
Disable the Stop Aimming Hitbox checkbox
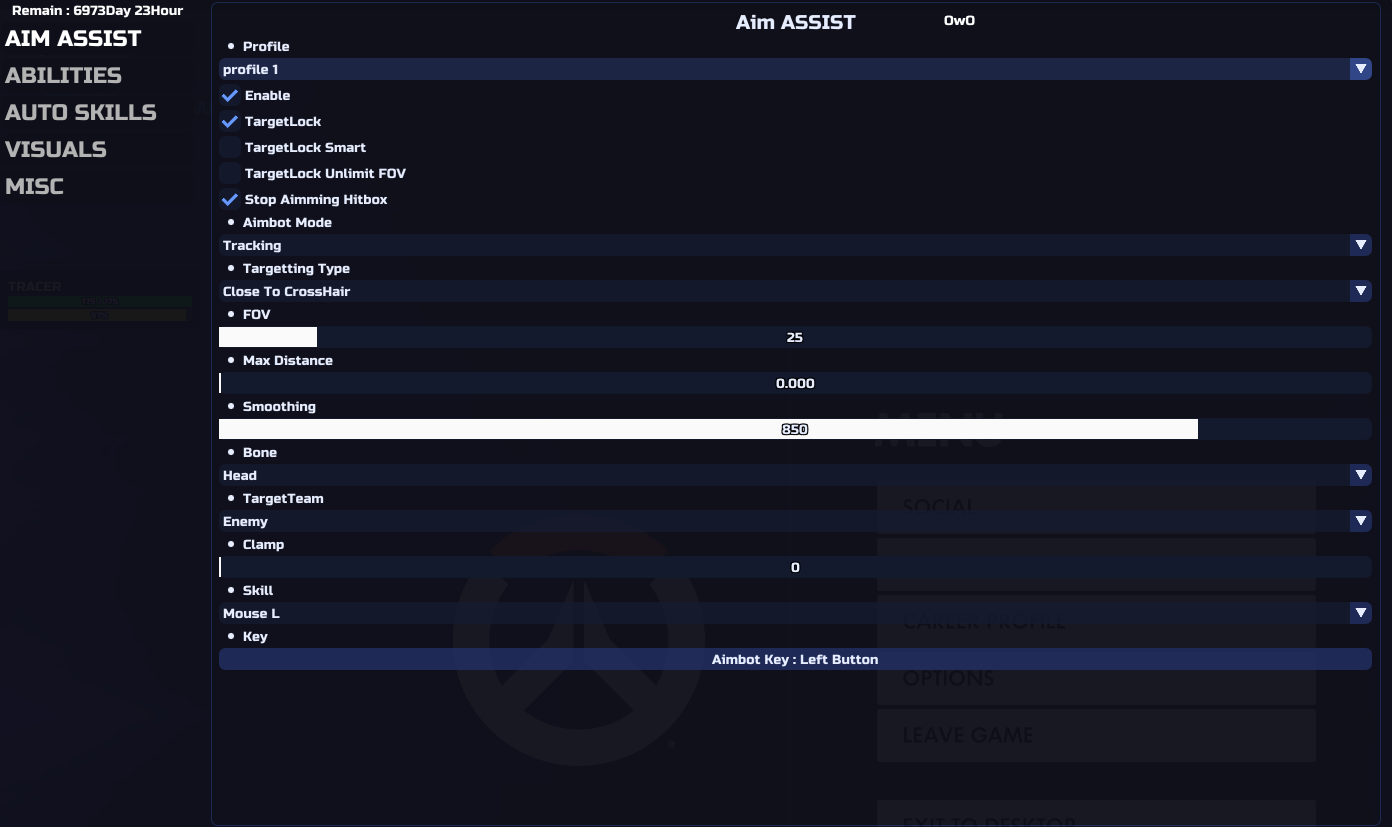[x=230, y=200]
